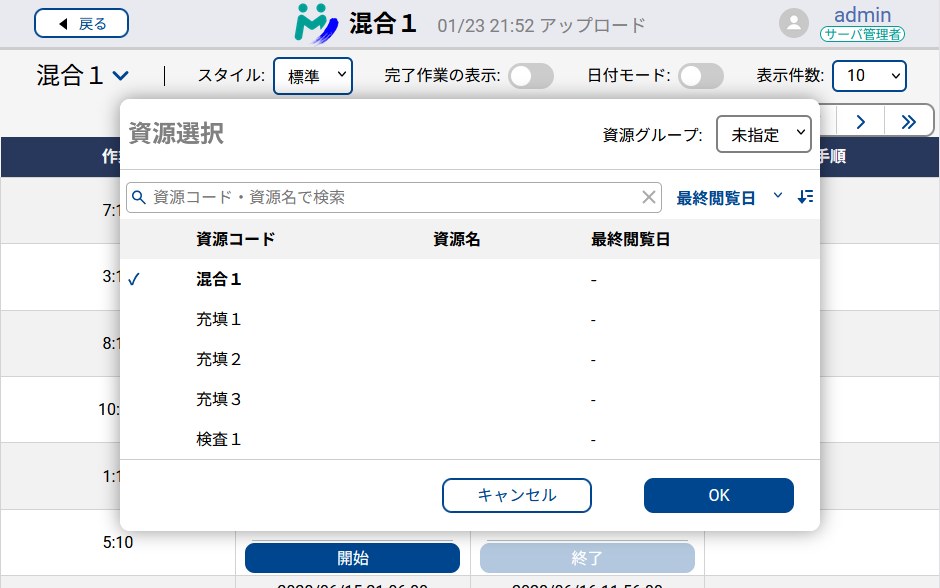The height and width of the screenshot is (588, 940).
Task: Expand the 最終閲覧日 sort field chevron
Action: tap(779, 197)
